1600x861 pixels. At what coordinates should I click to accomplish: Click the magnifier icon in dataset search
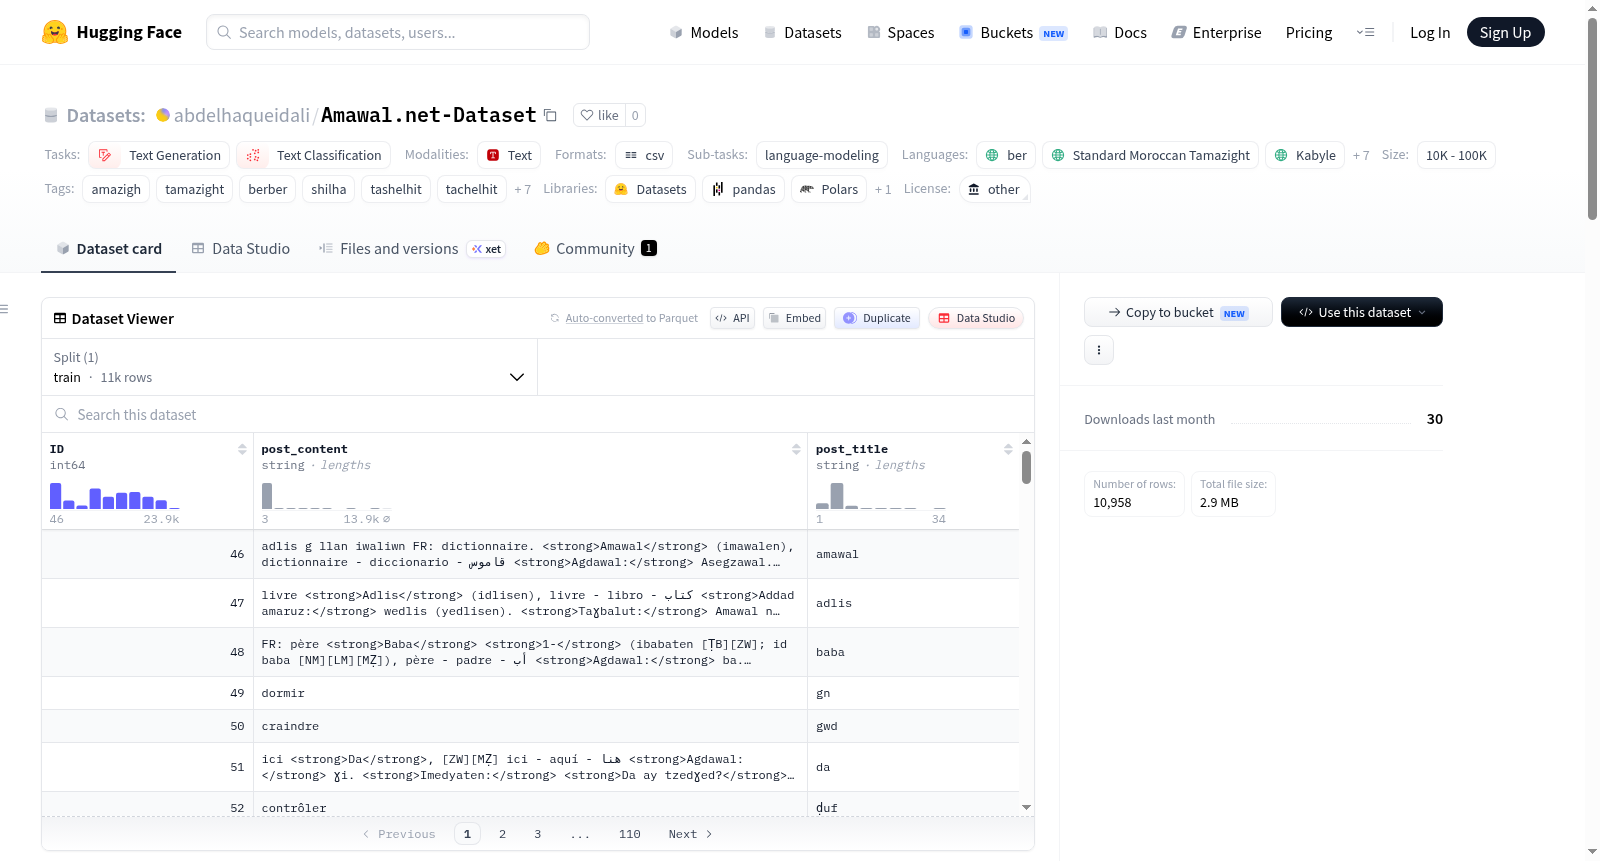coord(61,414)
